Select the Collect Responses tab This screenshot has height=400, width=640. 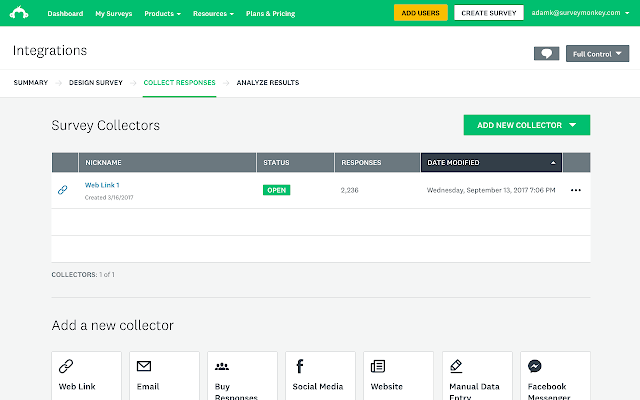tap(179, 82)
